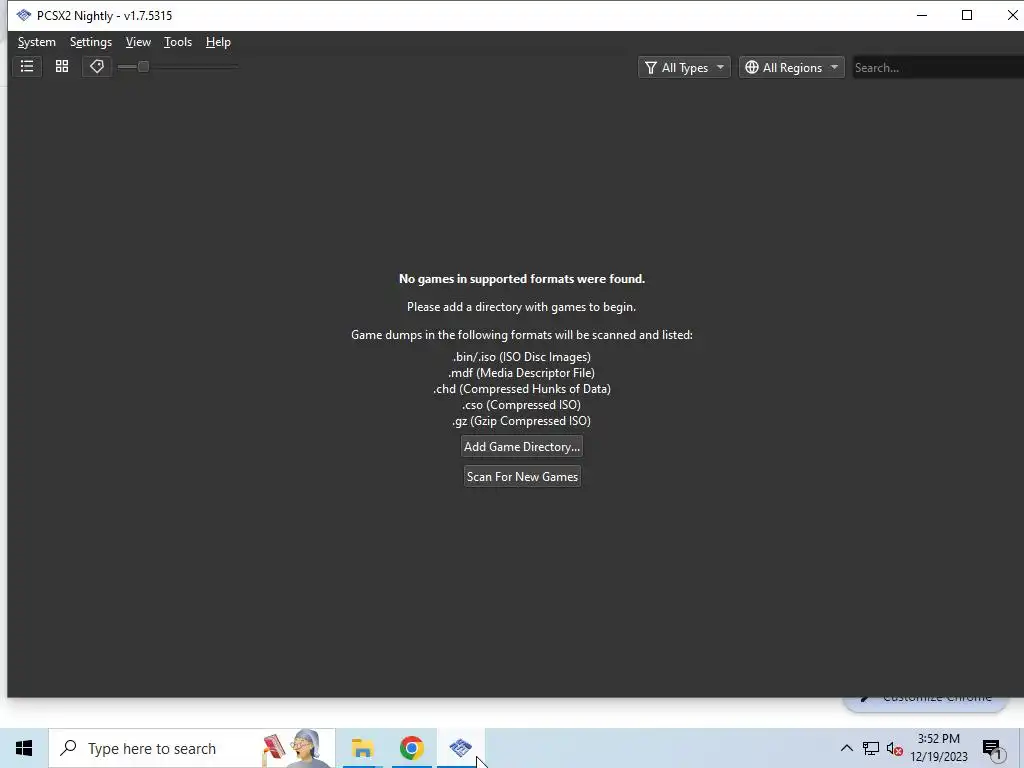Open the All Regions filter dropdown
Image resolution: width=1024 pixels, height=768 pixels.
coord(792,67)
